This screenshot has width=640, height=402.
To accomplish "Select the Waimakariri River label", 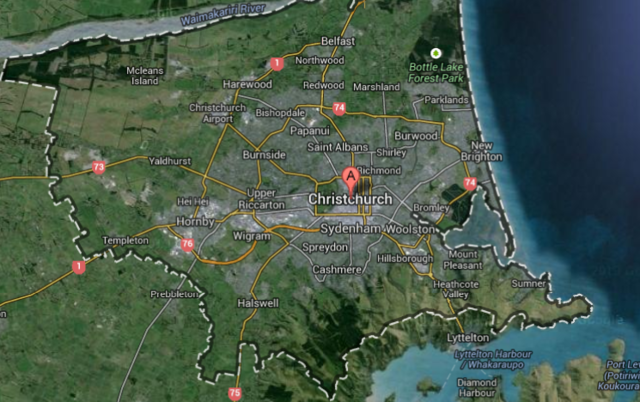I will (223, 14).
